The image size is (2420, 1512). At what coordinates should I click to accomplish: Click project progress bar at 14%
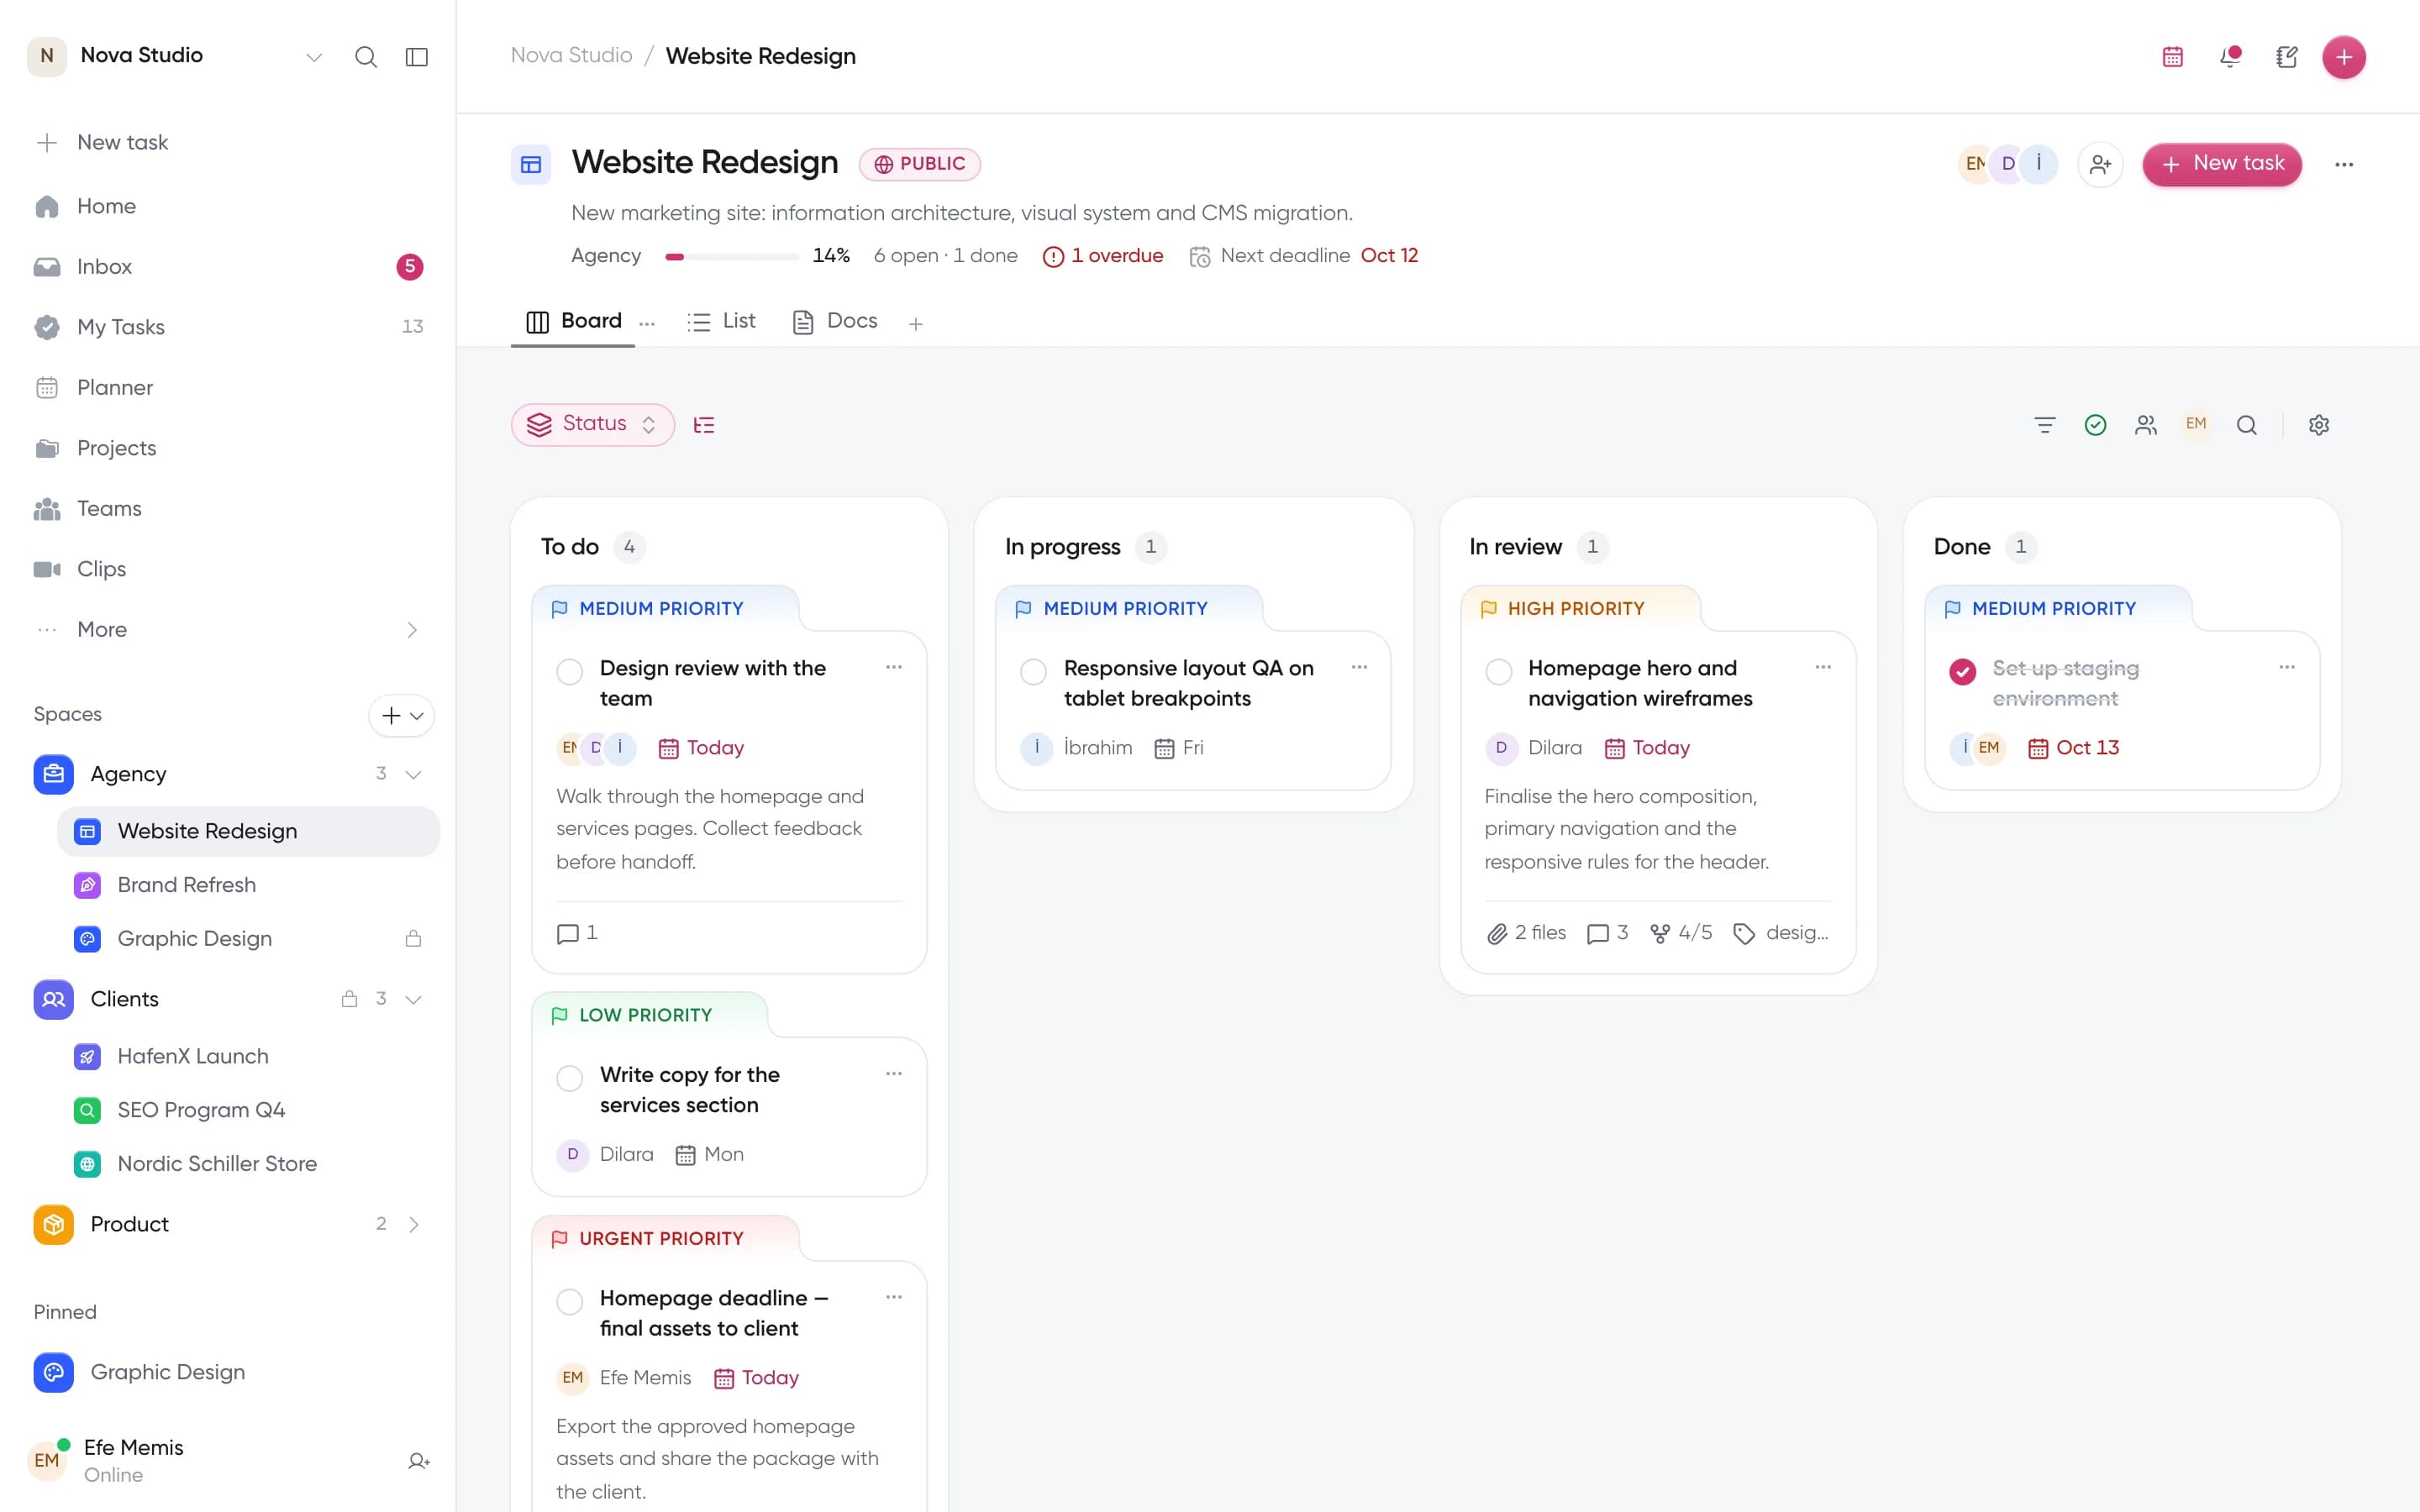(731, 257)
